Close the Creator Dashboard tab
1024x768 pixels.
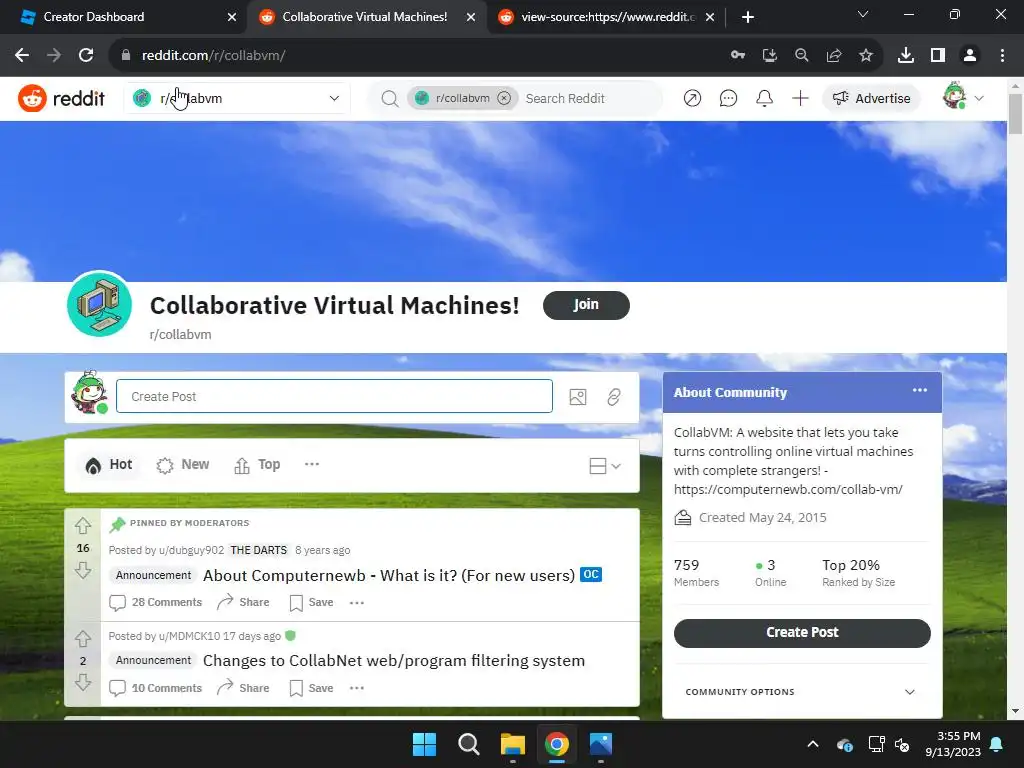(232, 17)
